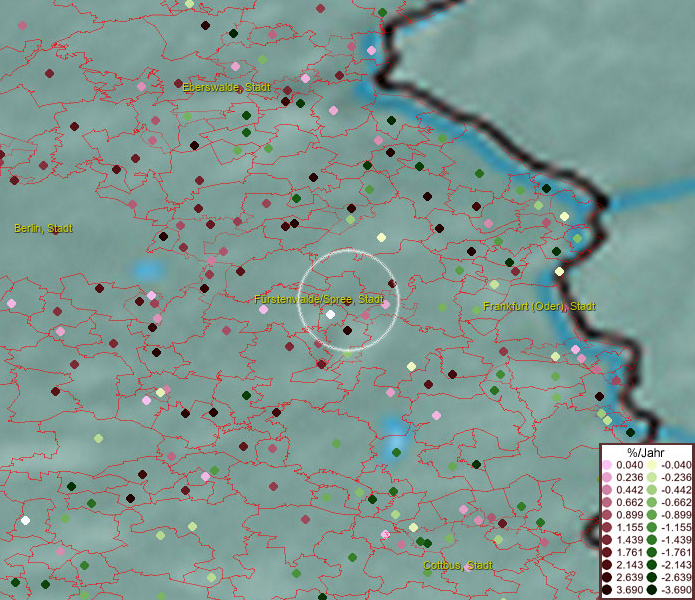Click the legend swatch for -1.155
The image size is (695, 600).
point(652,527)
